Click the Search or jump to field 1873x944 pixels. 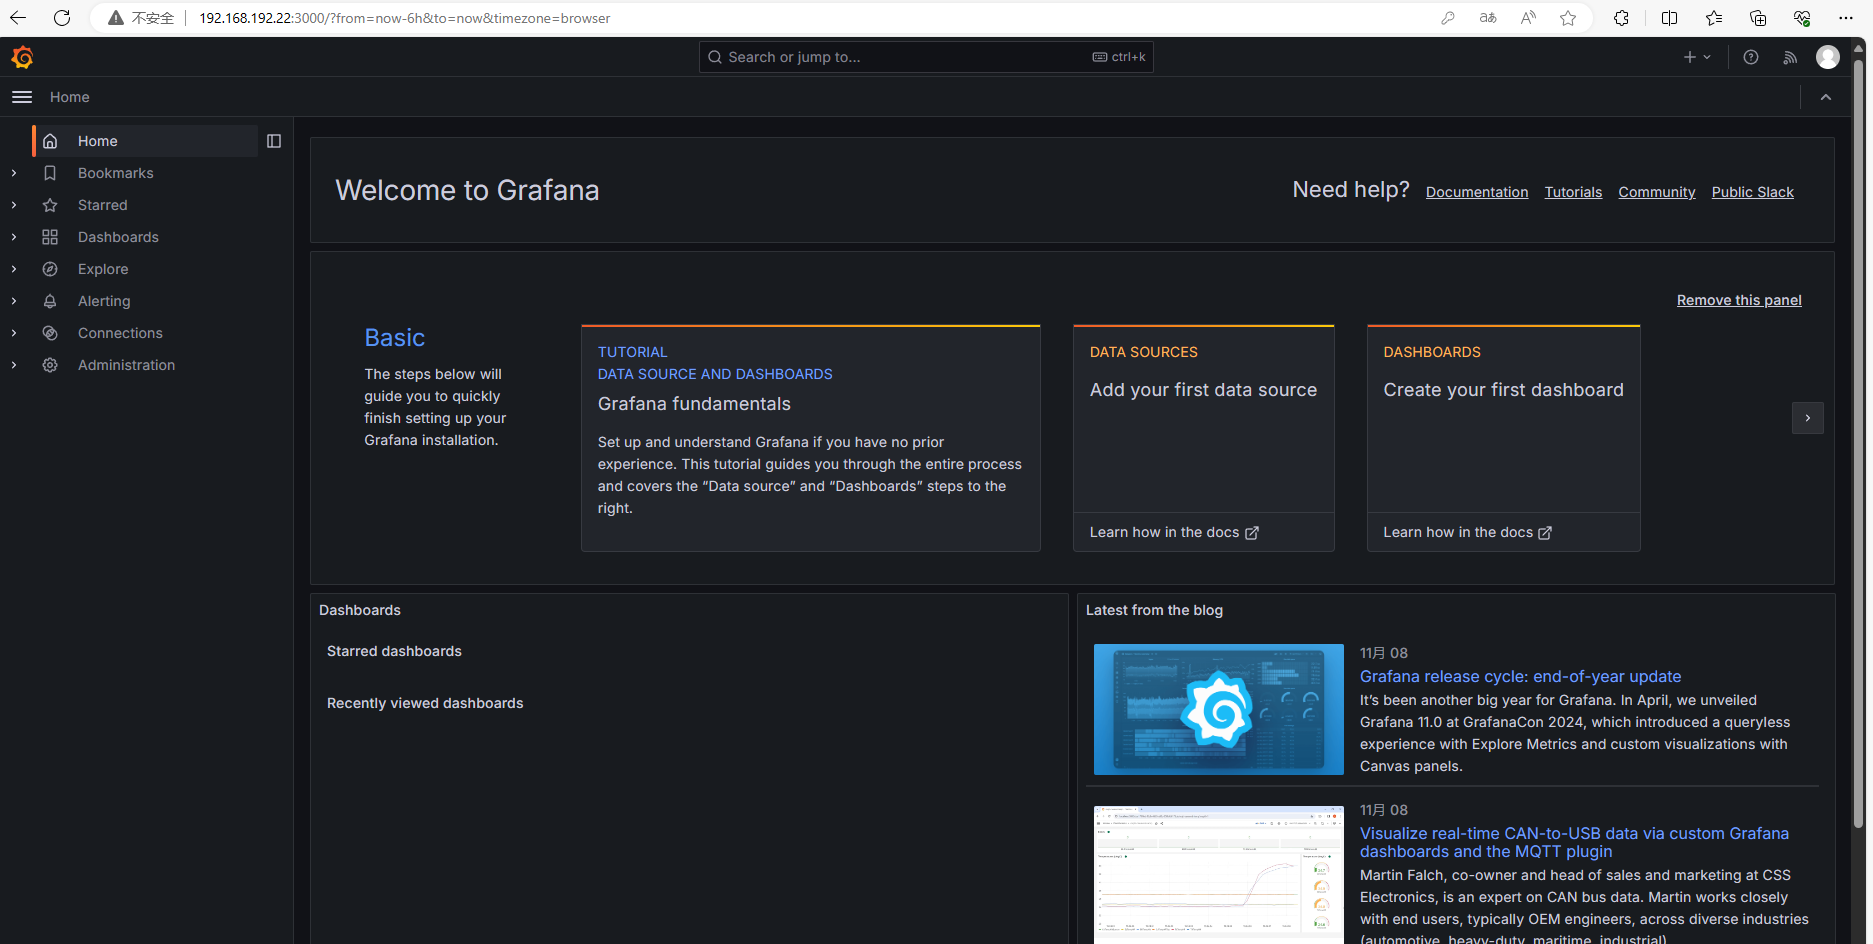click(926, 57)
